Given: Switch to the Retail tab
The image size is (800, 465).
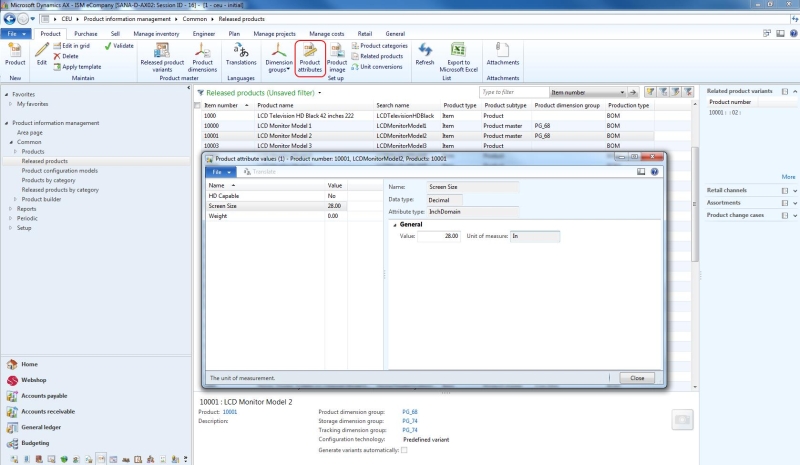Looking at the screenshot, I should click(364, 34).
